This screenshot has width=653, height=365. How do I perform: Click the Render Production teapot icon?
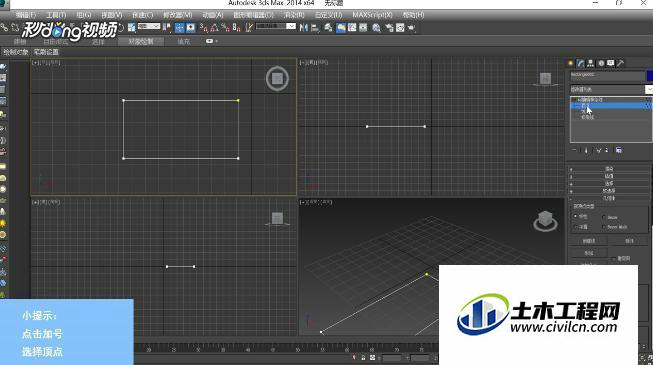(x=411, y=28)
